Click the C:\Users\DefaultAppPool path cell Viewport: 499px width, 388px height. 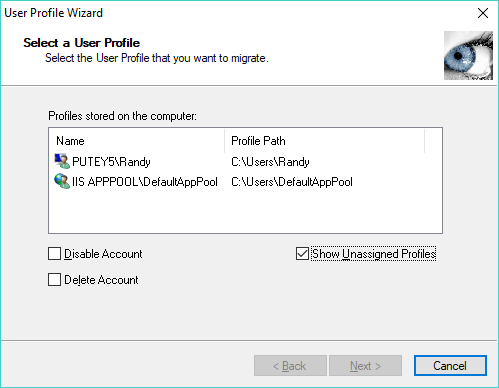click(292, 182)
